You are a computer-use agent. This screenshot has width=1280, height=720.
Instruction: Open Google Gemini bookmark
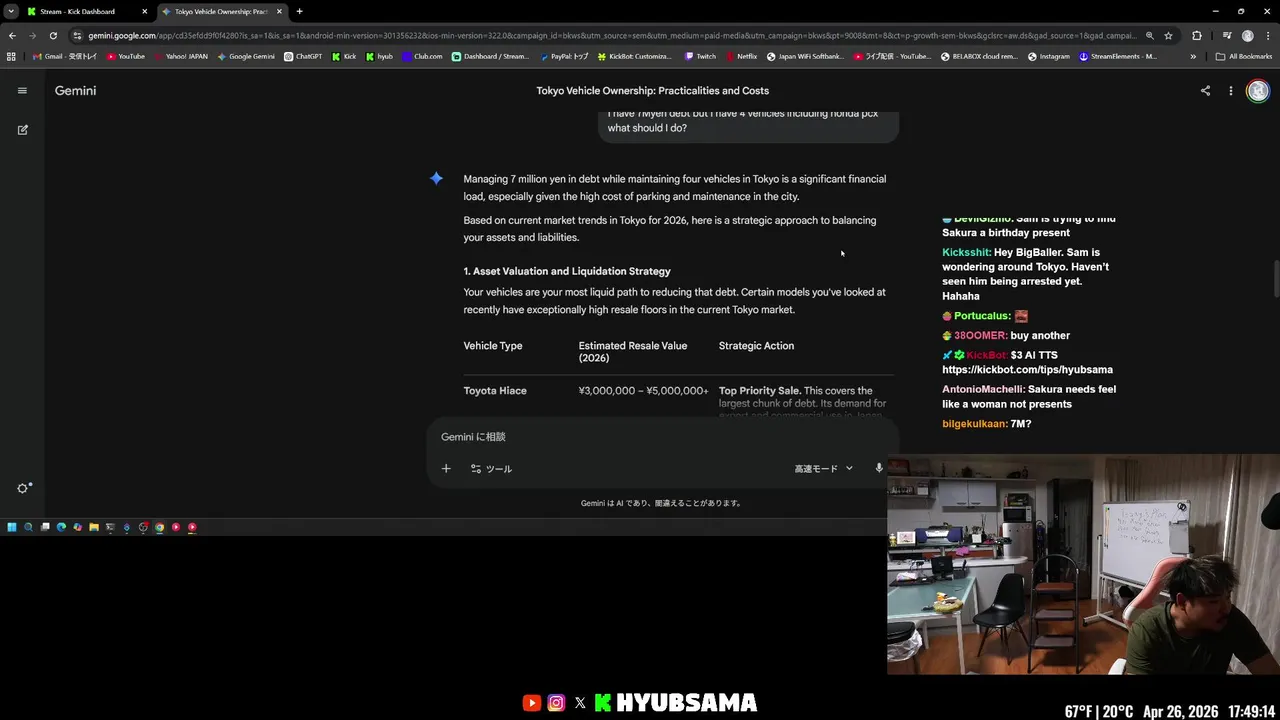pyautogui.click(x=246, y=56)
